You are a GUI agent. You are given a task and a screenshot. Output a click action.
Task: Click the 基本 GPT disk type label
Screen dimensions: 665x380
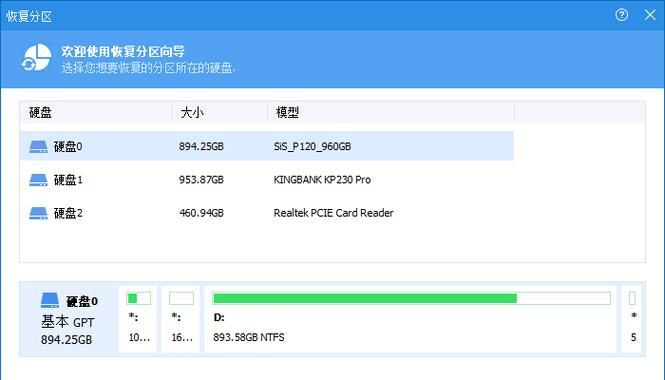tap(67, 322)
